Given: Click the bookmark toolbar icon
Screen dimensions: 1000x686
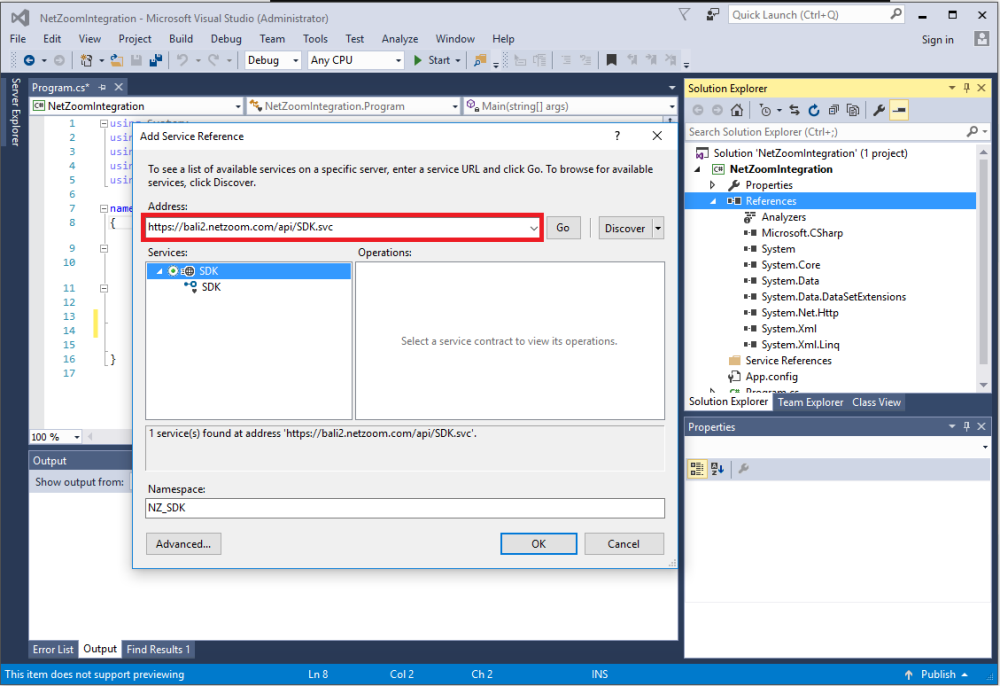Looking at the screenshot, I should 611,61.
